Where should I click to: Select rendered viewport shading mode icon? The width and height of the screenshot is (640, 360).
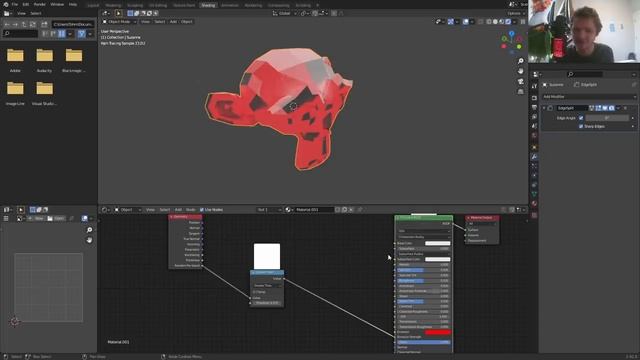pos(508,22)
